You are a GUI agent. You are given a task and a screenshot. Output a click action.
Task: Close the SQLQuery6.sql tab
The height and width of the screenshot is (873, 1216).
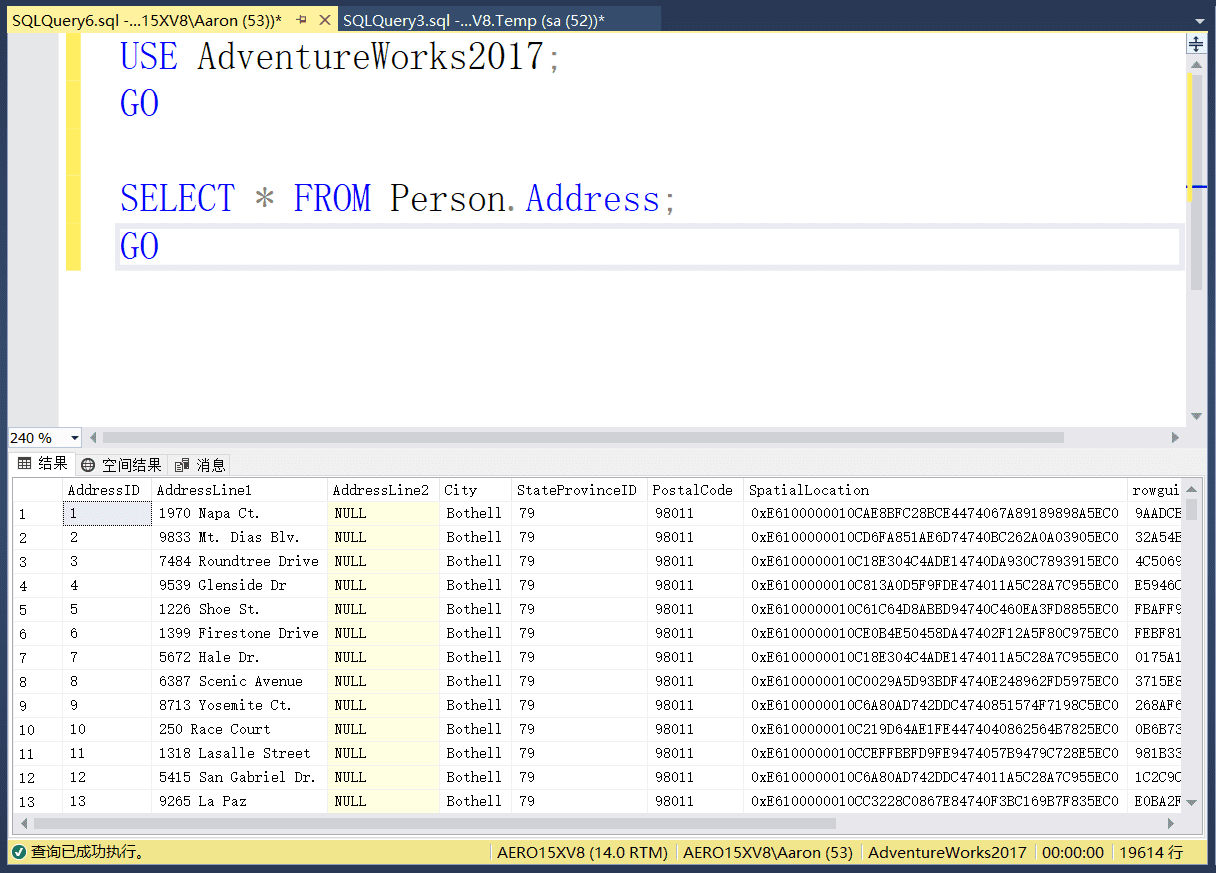(324, 20)
